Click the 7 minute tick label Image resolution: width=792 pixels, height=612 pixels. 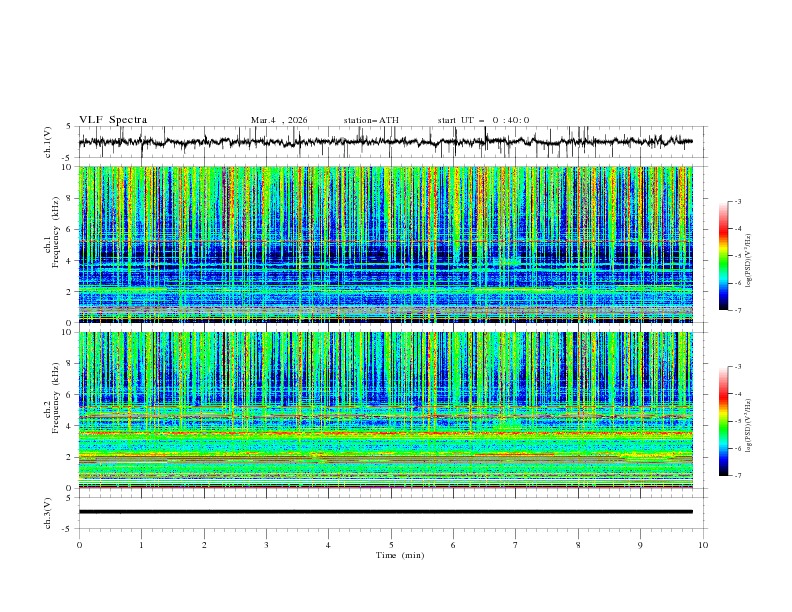(x=516, y=545)
